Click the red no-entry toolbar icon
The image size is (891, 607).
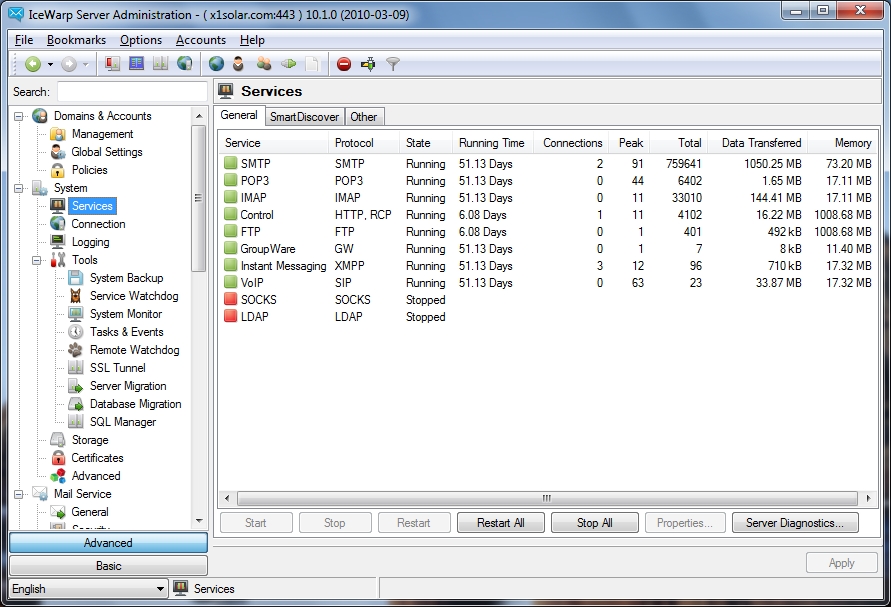click(344, 64)
